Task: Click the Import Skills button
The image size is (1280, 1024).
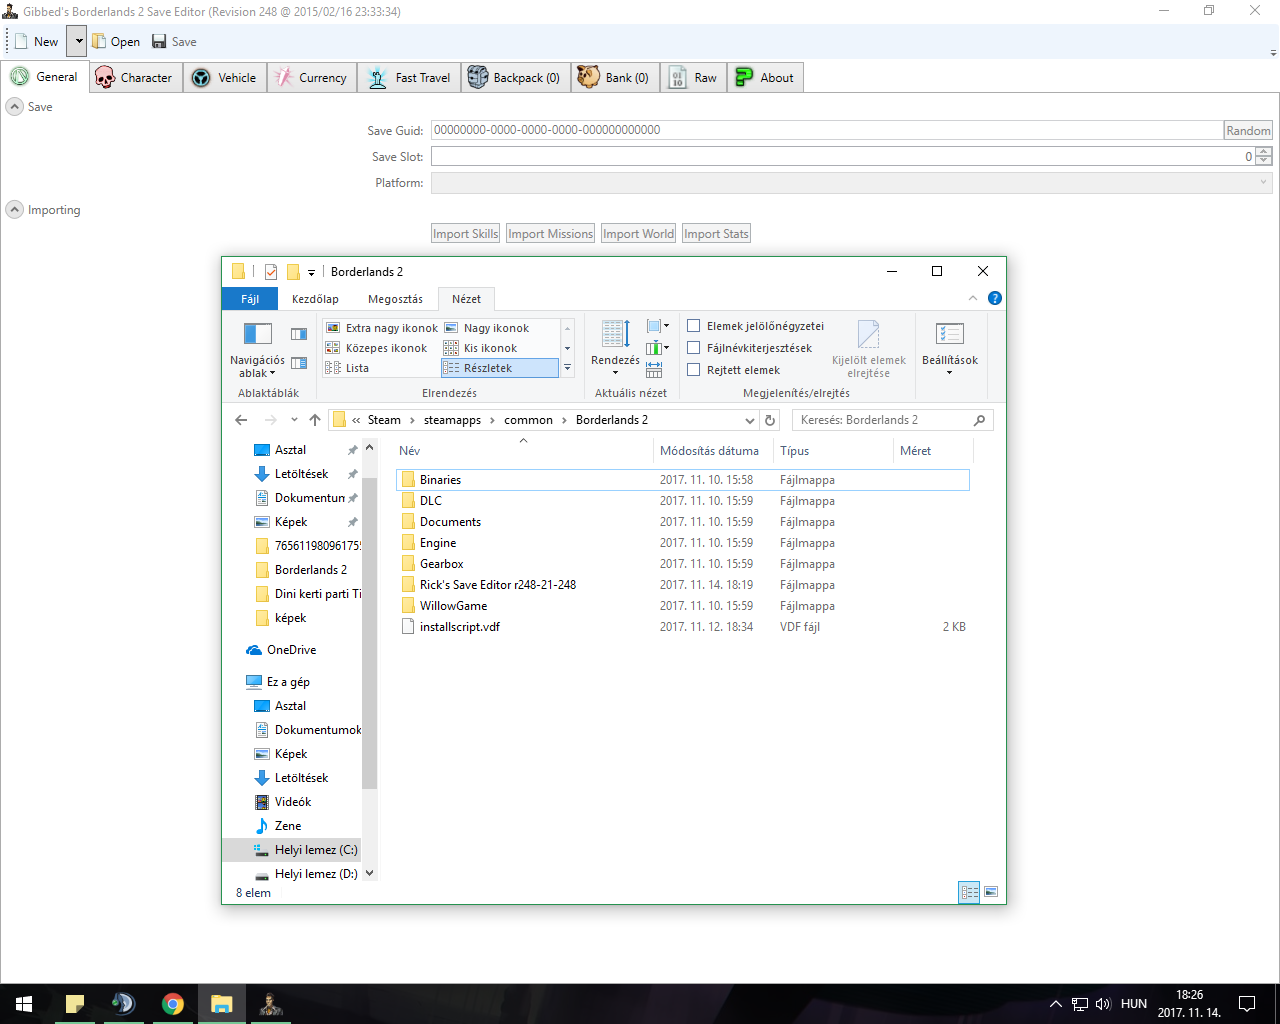Action: pyautogui.click(x=465, y=234)
